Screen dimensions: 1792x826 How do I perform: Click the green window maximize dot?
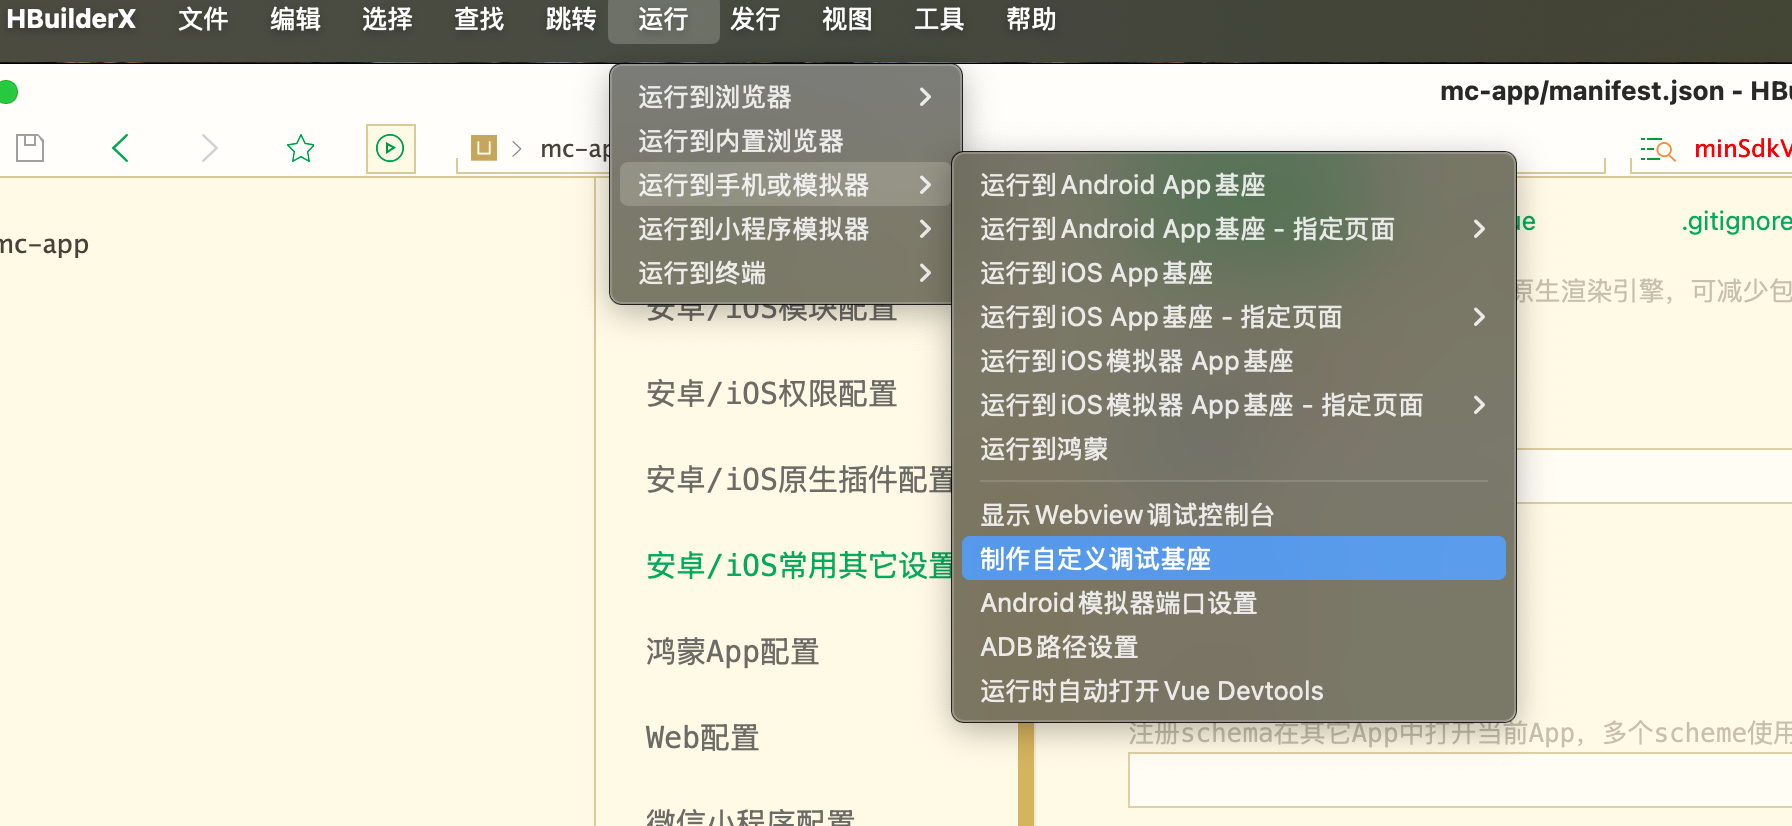click(x=7, y=92)
